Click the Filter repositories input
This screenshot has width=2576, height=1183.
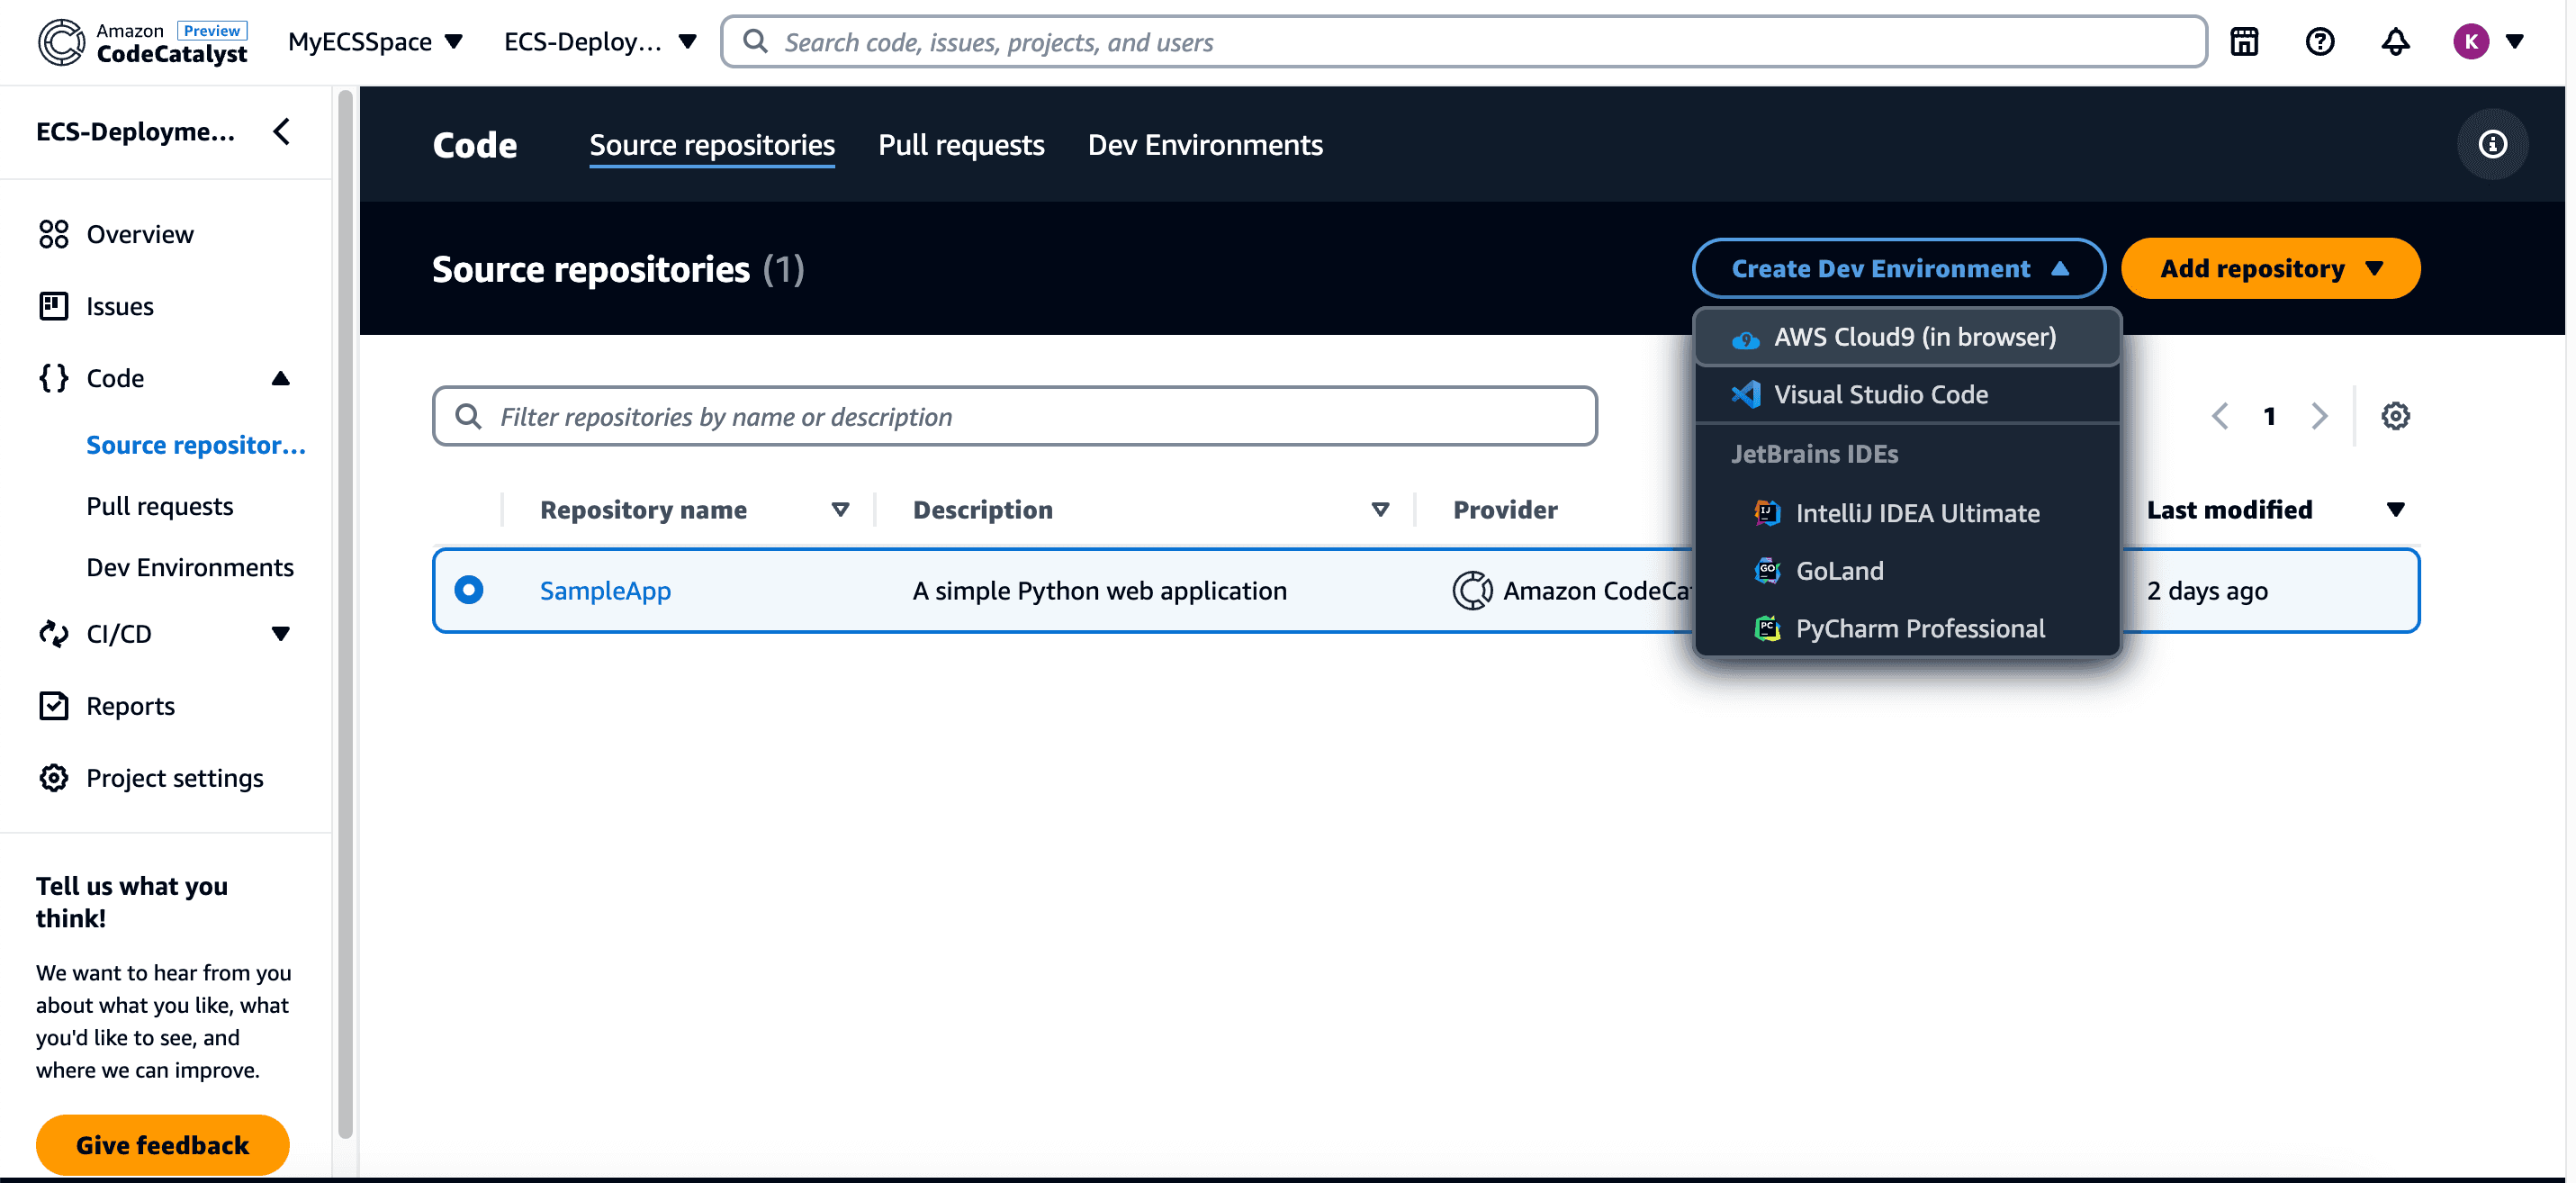pos(1015,416)
